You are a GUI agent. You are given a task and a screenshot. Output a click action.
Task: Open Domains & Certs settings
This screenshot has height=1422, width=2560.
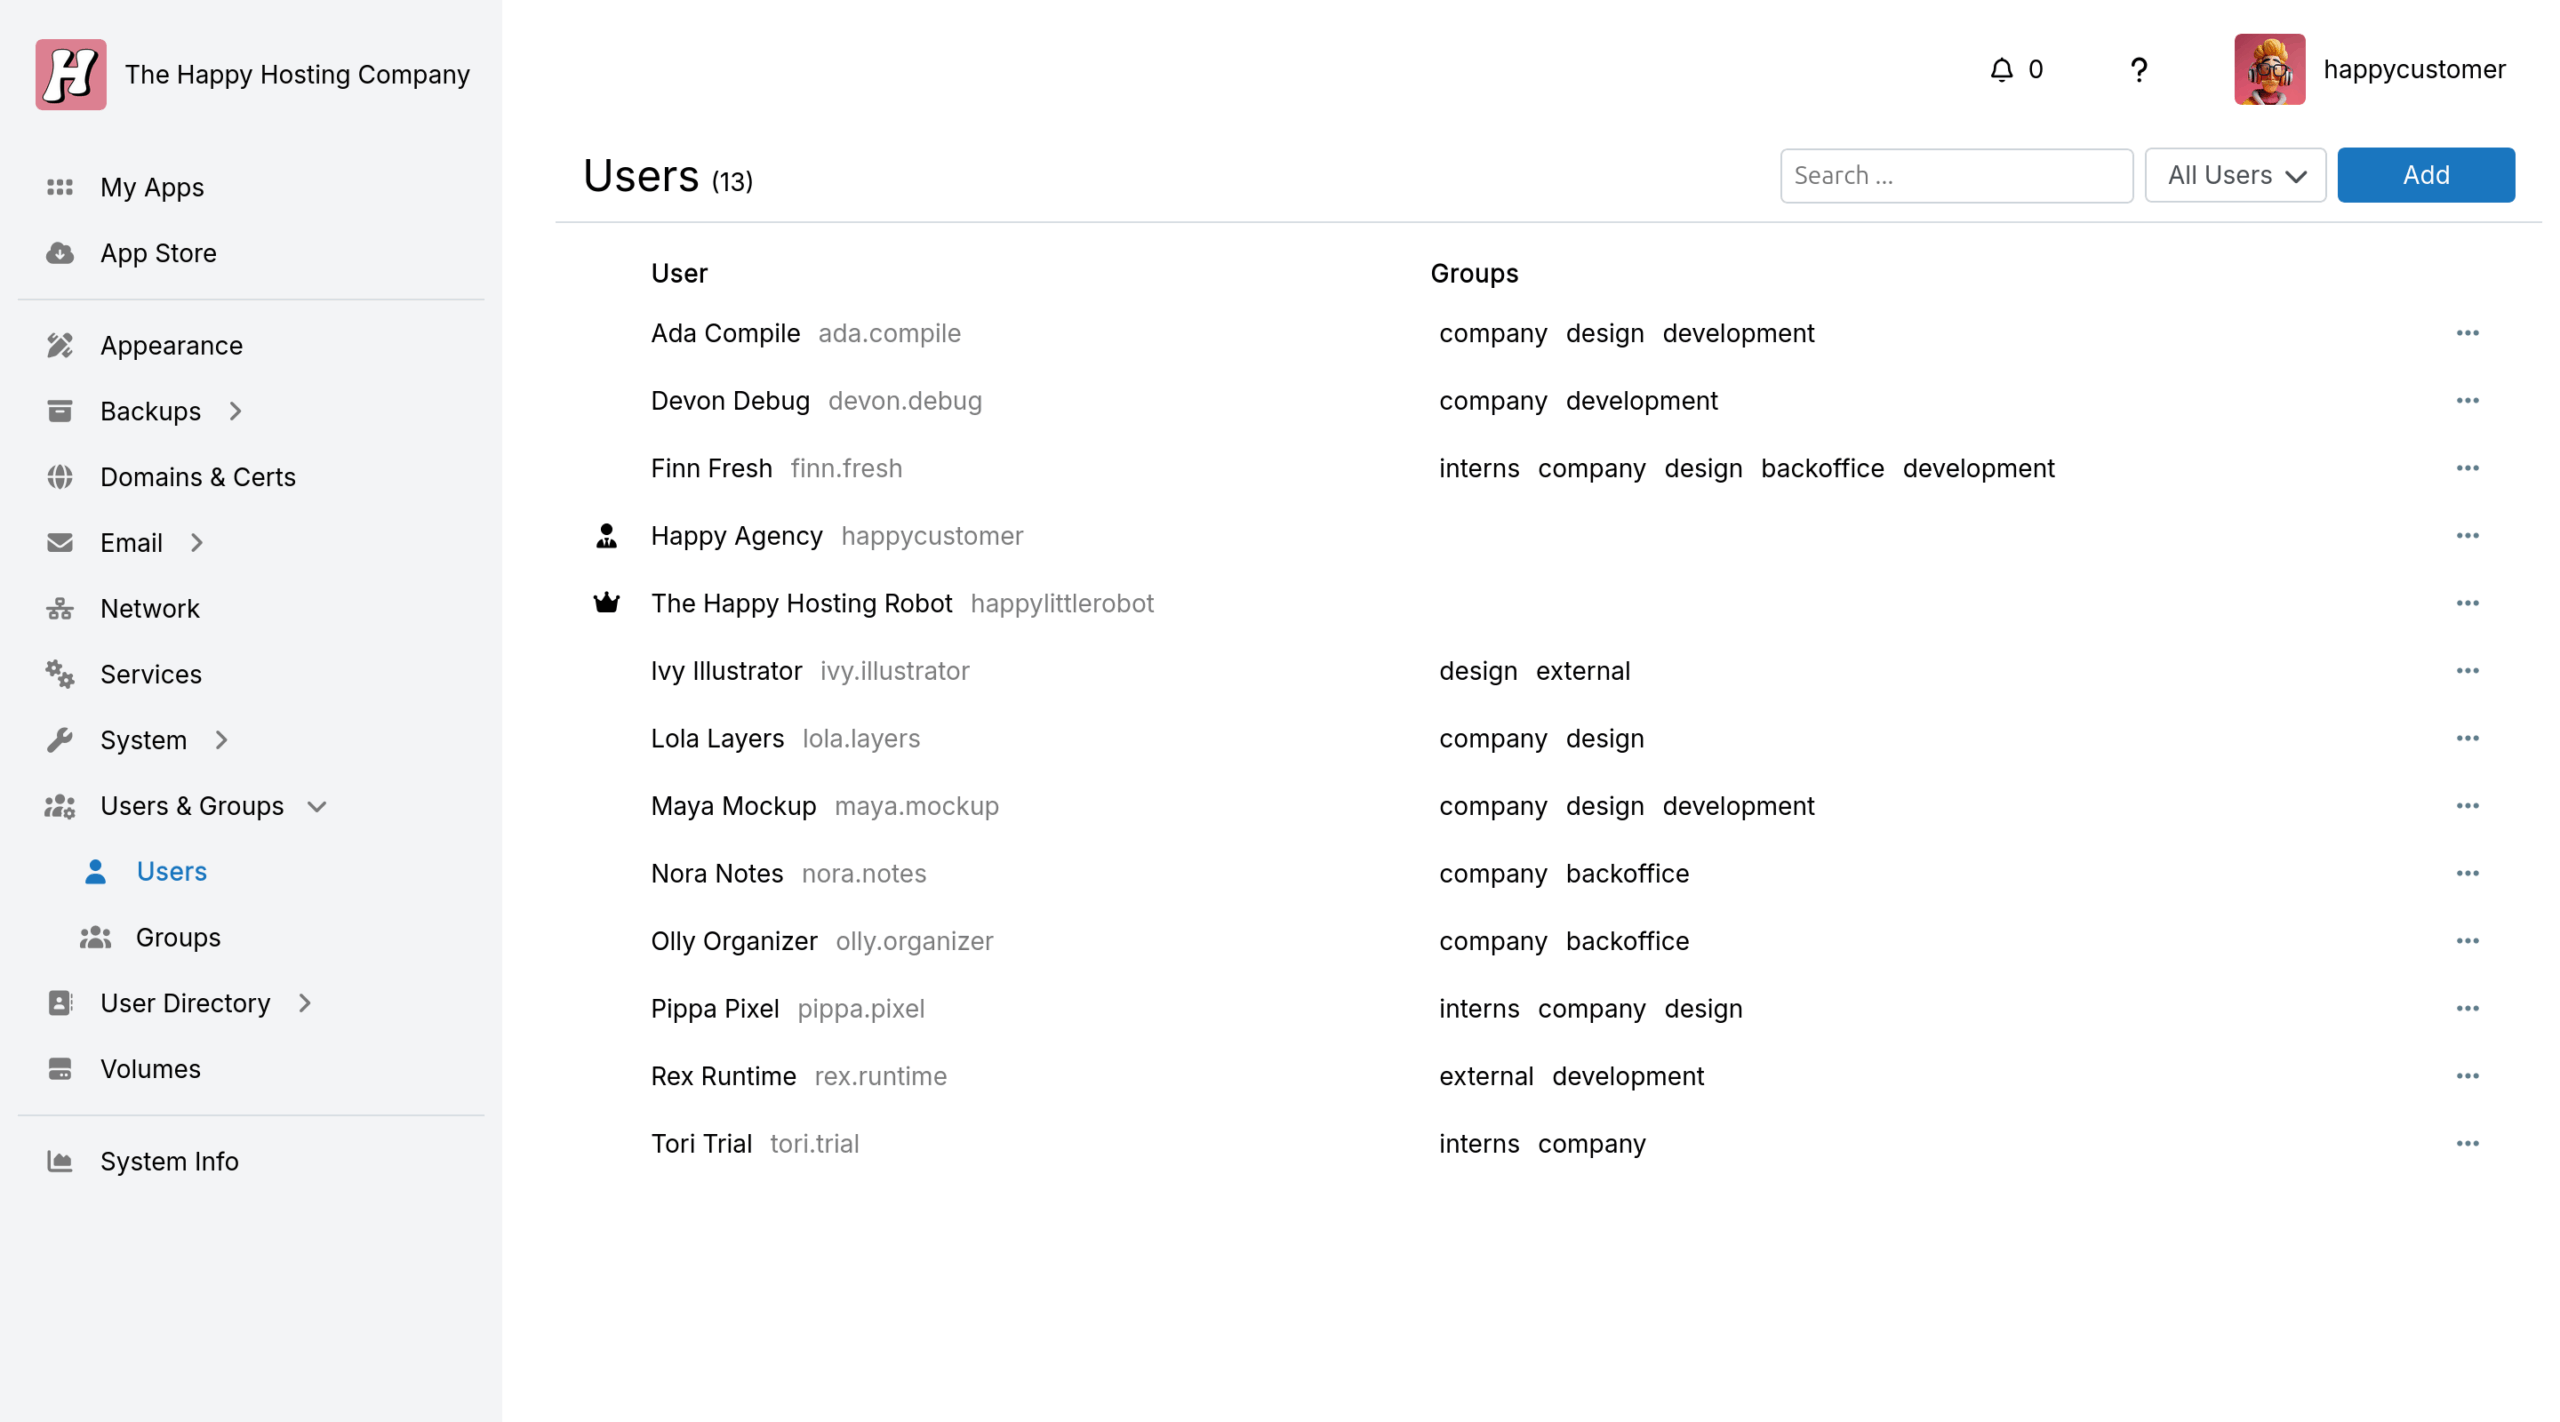click(197, 477)
